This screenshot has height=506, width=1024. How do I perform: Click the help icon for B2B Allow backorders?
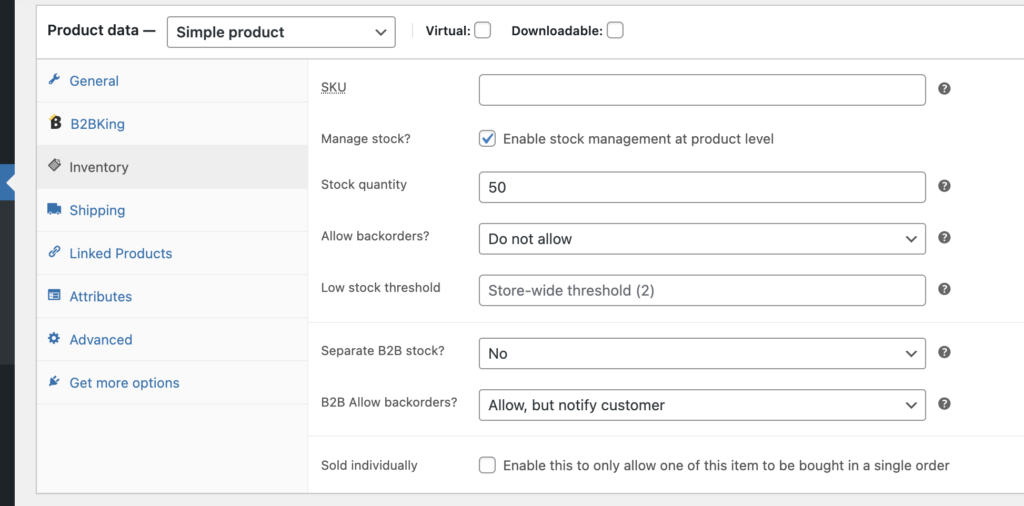(944, 404)
